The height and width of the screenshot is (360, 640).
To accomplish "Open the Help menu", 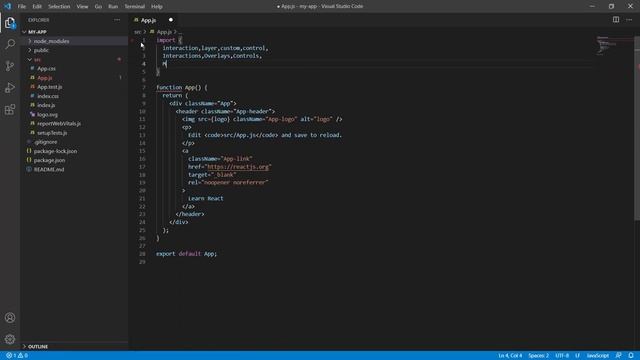I will point(157,7).
